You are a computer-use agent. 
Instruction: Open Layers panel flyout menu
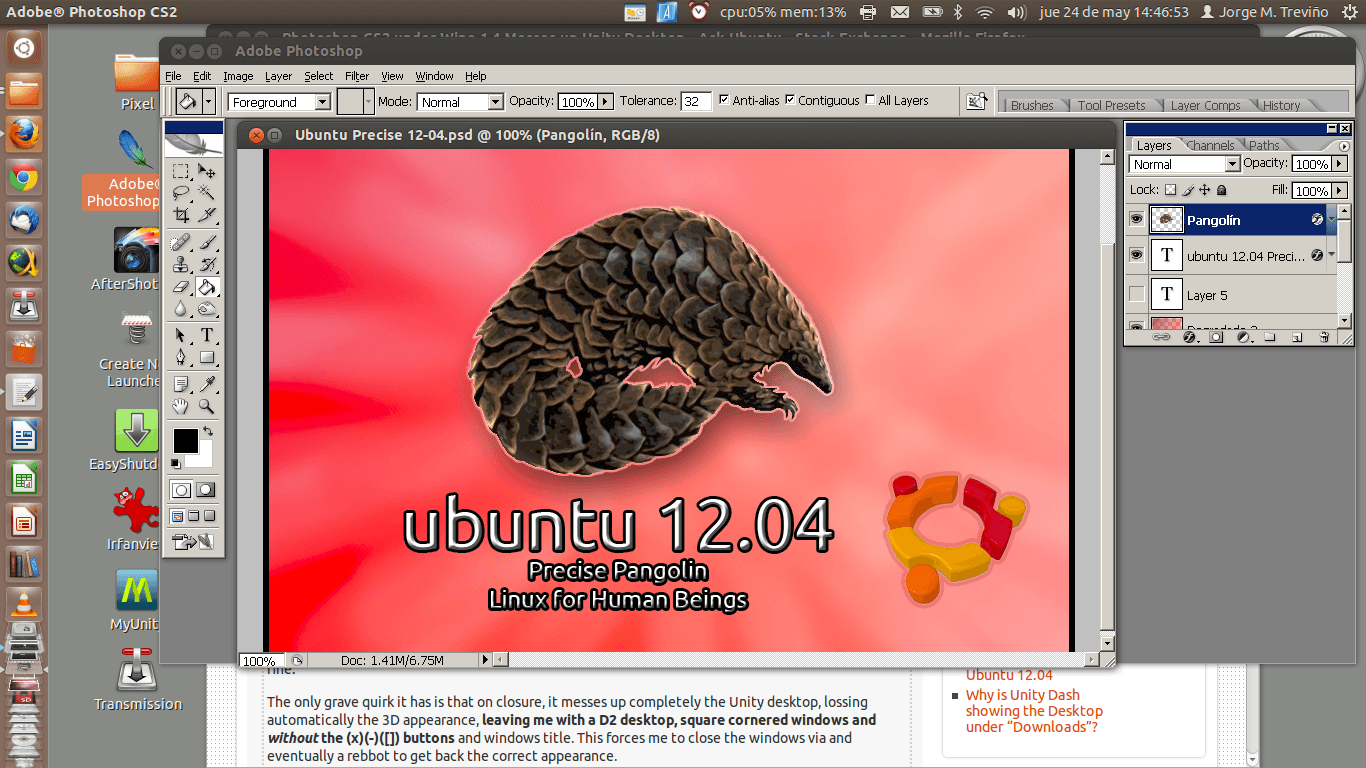(x=1344, y=146)
